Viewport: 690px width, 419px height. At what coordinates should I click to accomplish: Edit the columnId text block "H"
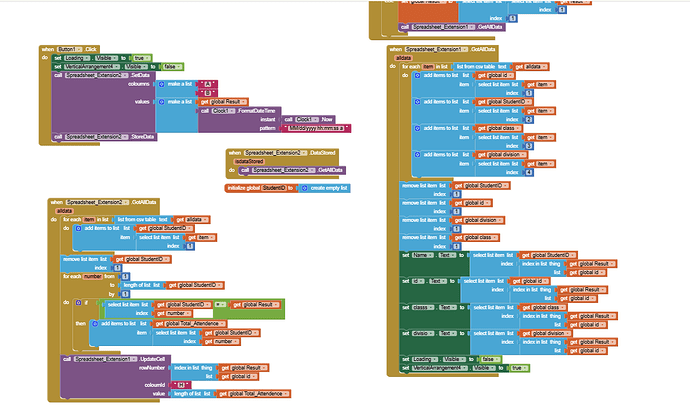point(181,385)
